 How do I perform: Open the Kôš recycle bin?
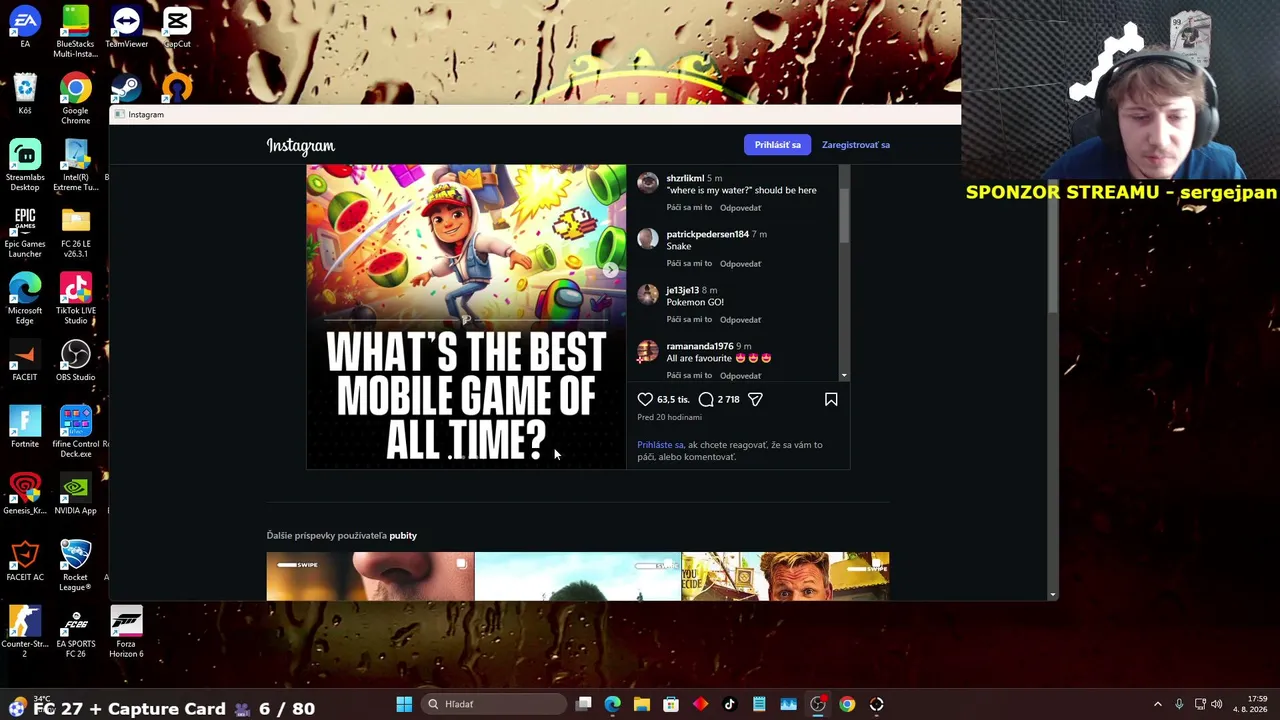click(x=25, y=94)
